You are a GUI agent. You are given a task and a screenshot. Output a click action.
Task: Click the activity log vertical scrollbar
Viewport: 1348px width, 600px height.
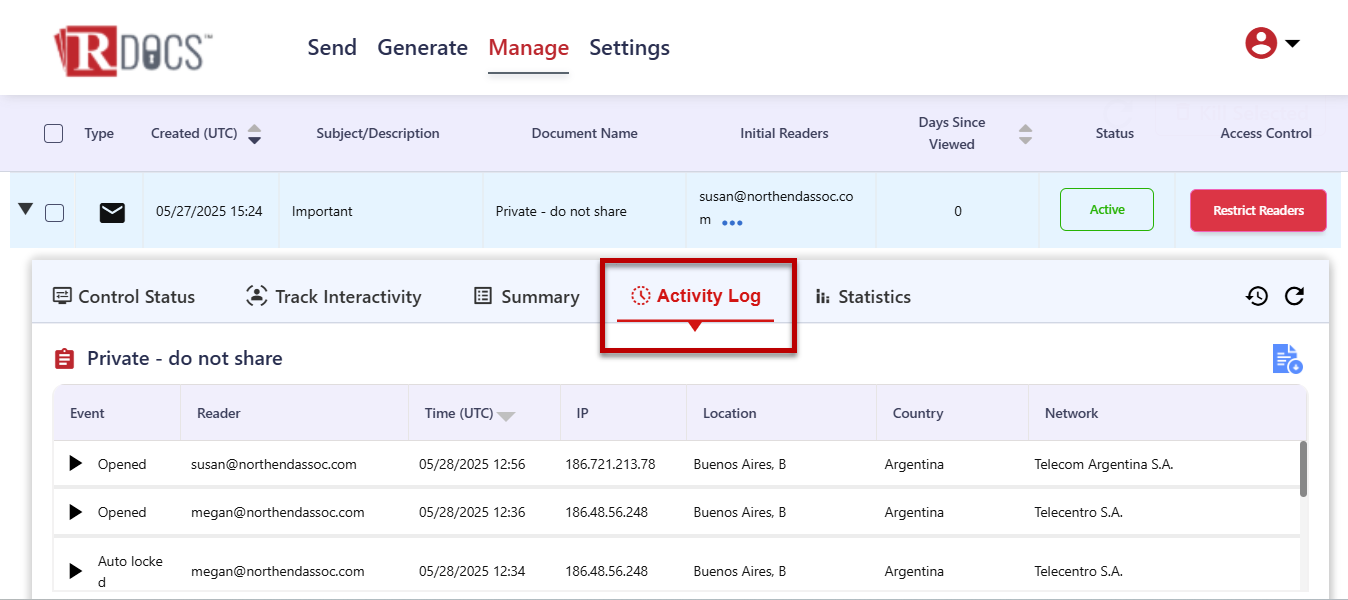pos(1303,468)
